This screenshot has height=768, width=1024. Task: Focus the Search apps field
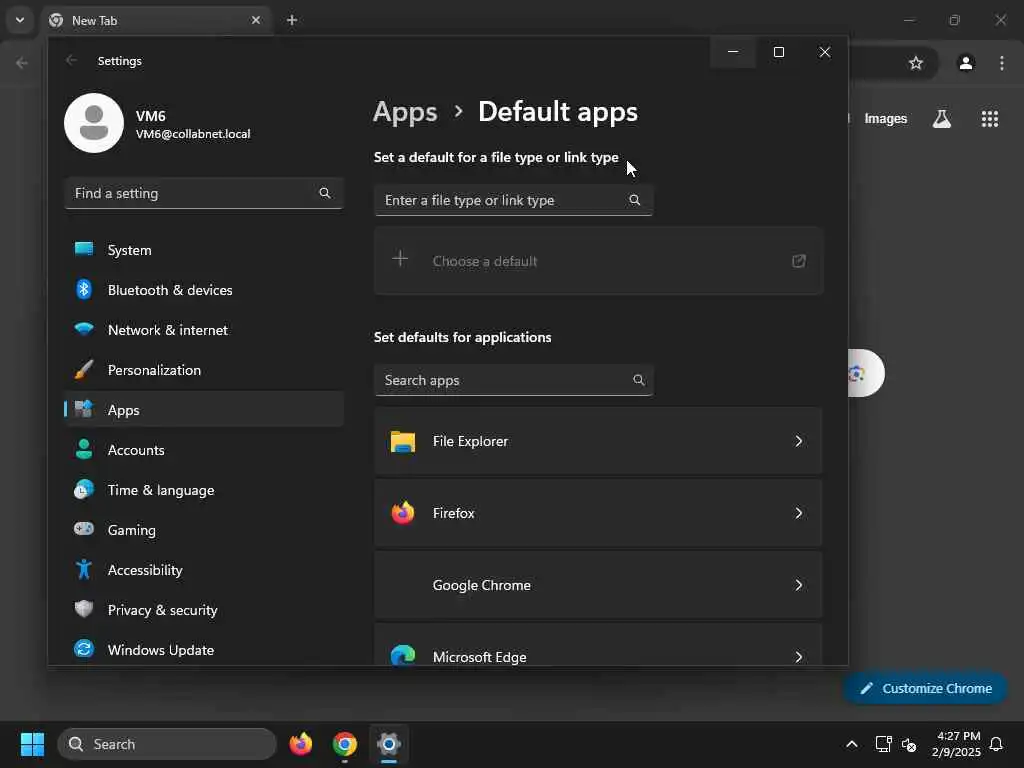click(x=513, y=380)
